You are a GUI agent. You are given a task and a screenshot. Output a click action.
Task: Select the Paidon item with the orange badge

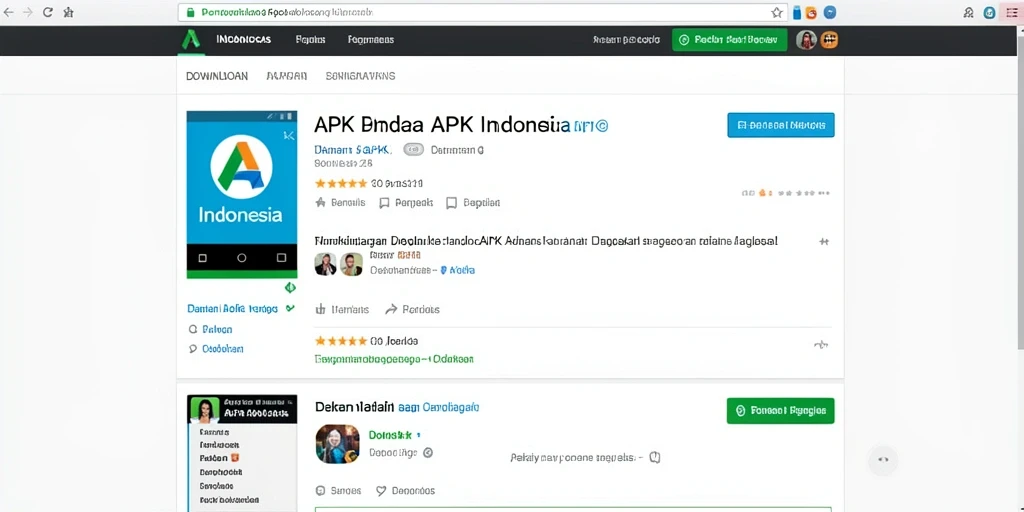(x=220, y=458)
